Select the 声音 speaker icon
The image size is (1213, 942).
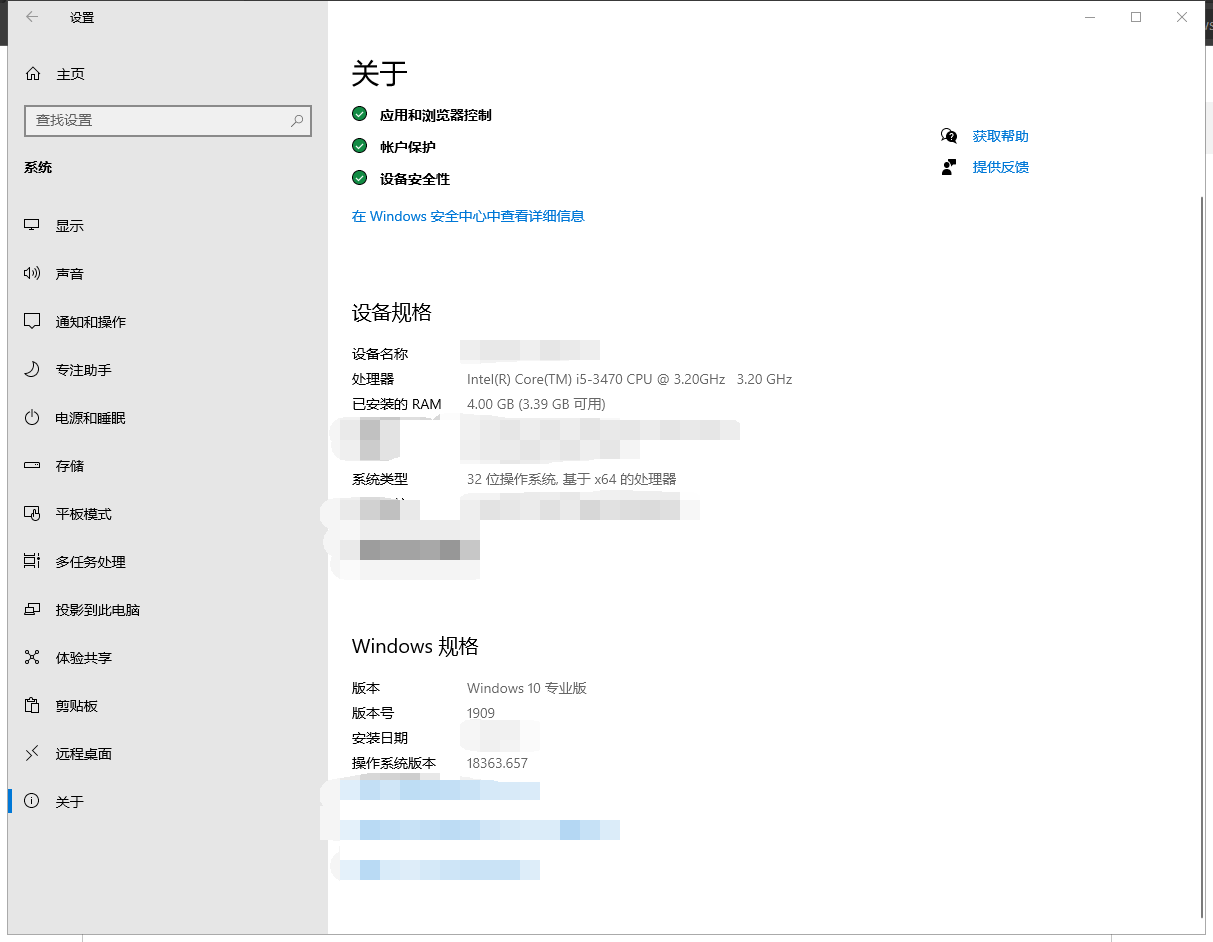32,274
